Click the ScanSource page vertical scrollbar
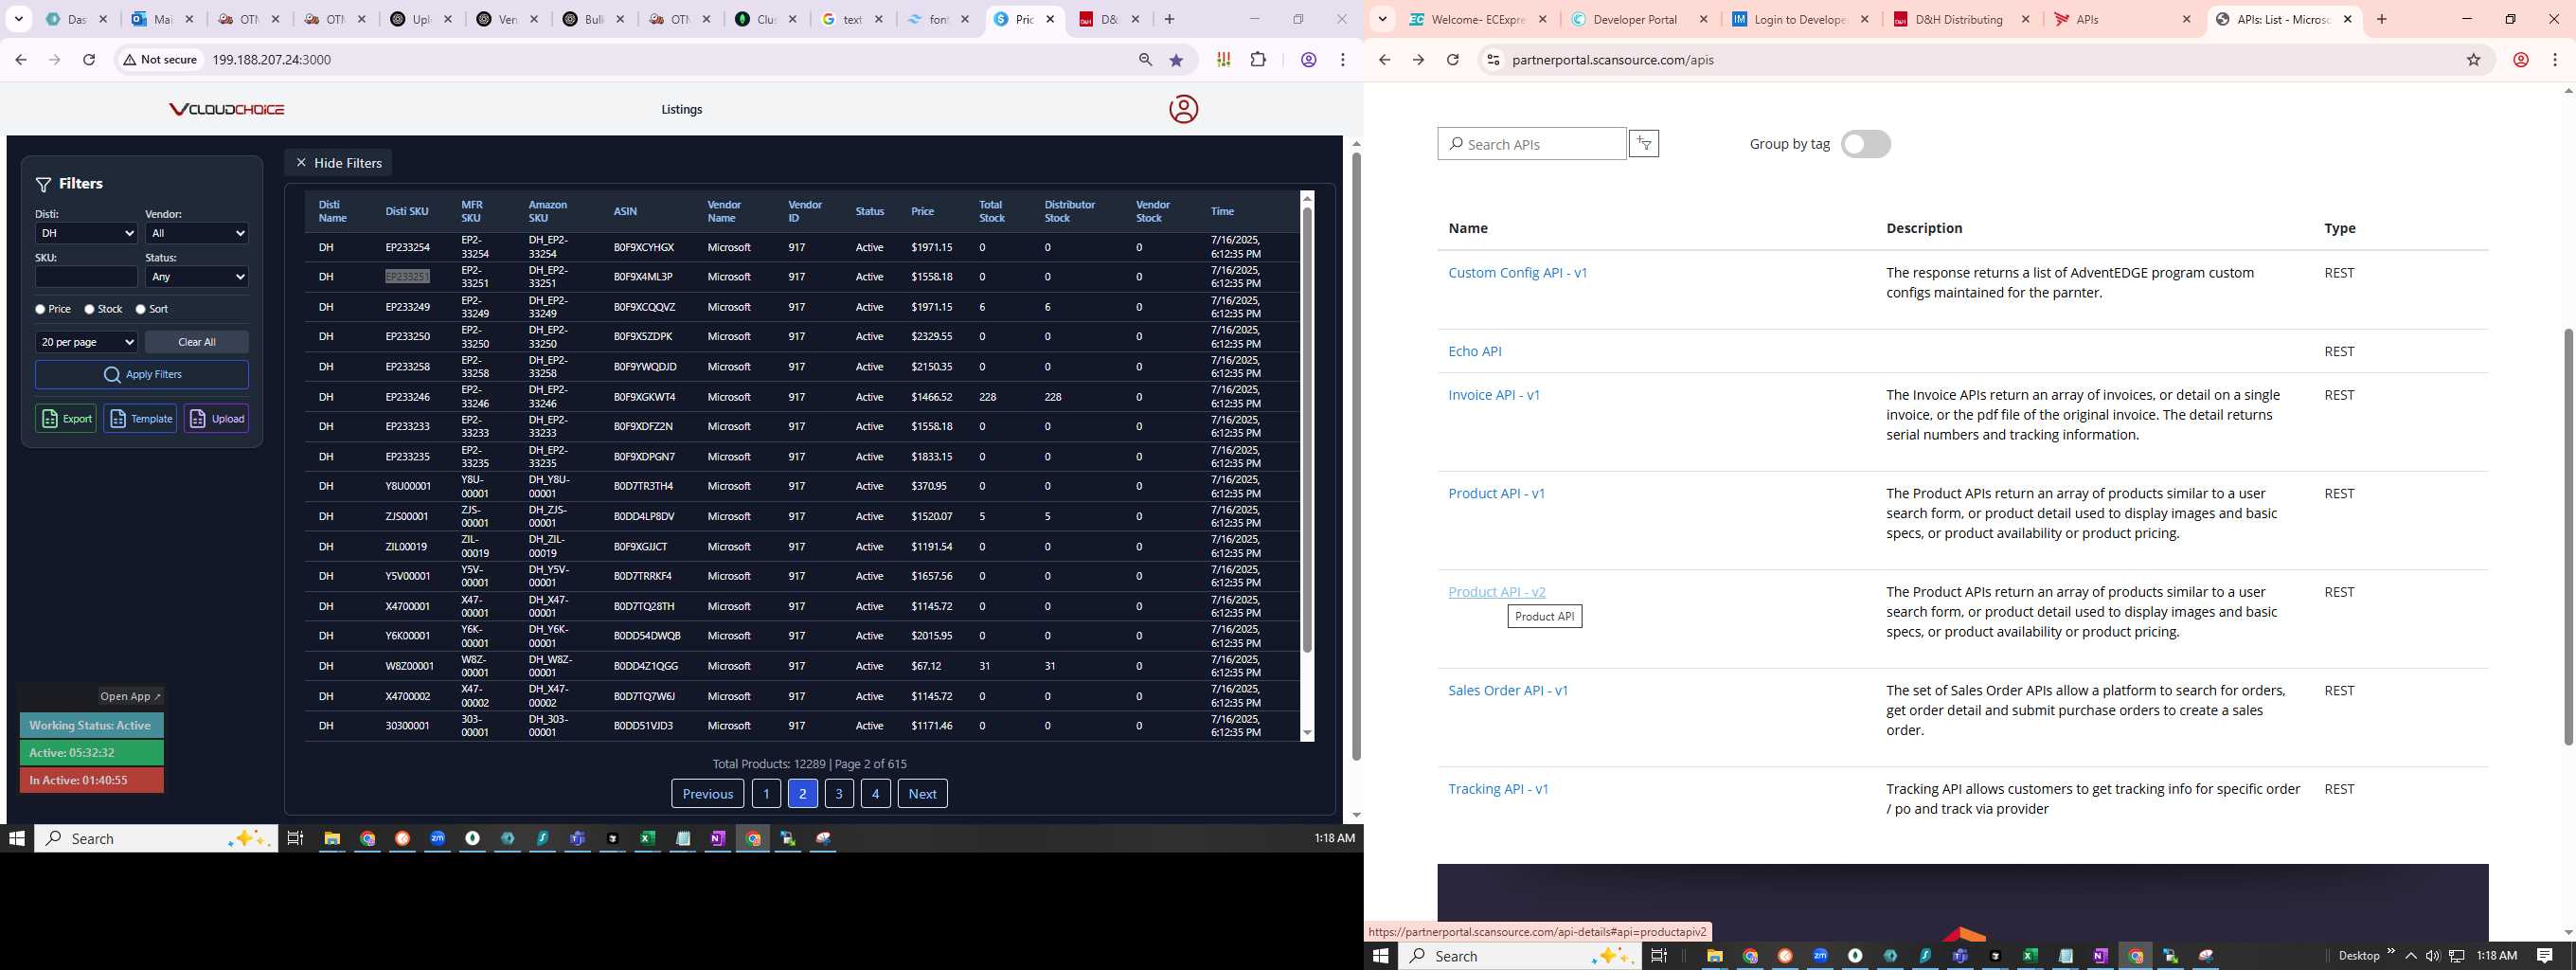 (2568, 537)
